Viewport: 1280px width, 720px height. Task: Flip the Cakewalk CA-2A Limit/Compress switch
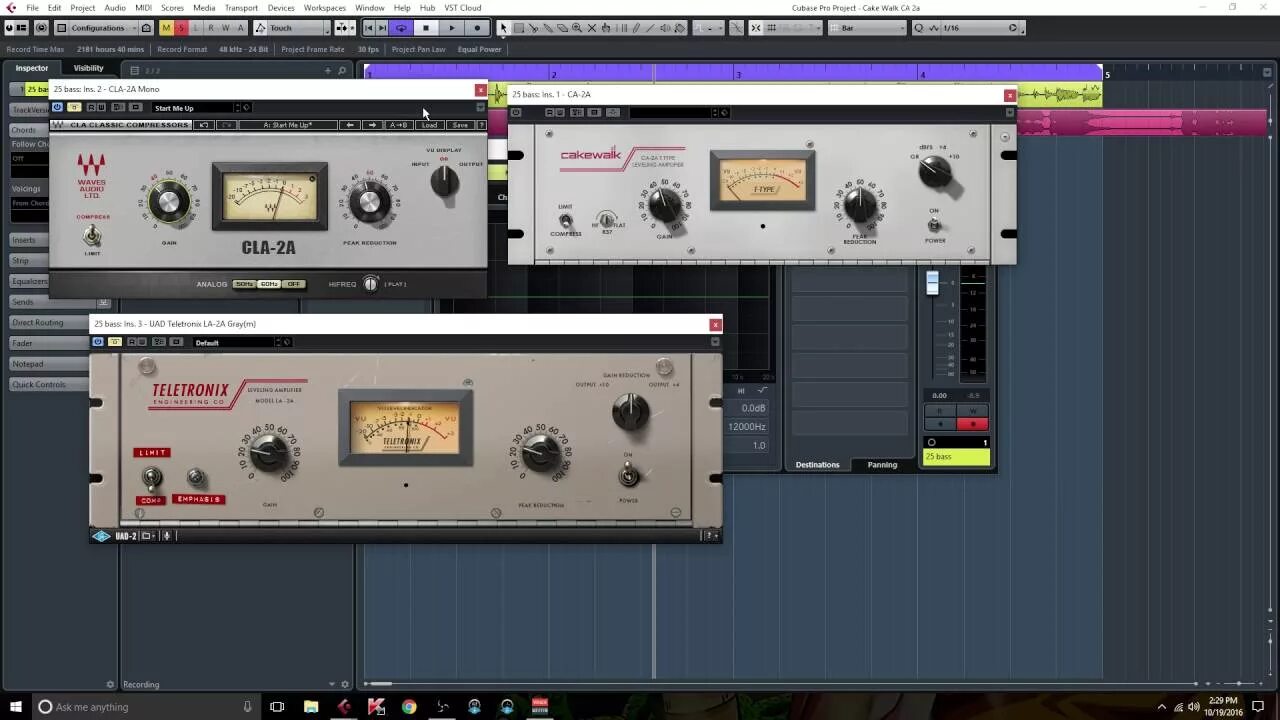click(566, 221)
